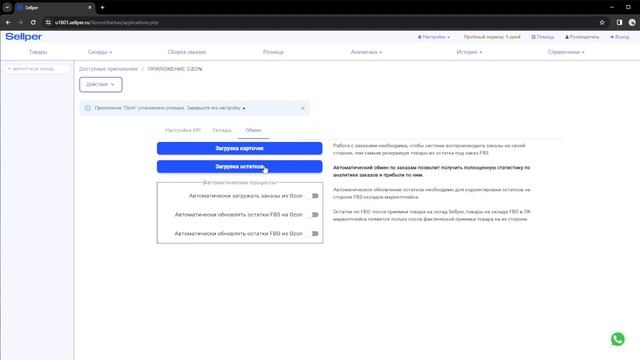Toggle automatic order loading from Ozon
This screenshot has width=640, height=360.
pos(314,196)
